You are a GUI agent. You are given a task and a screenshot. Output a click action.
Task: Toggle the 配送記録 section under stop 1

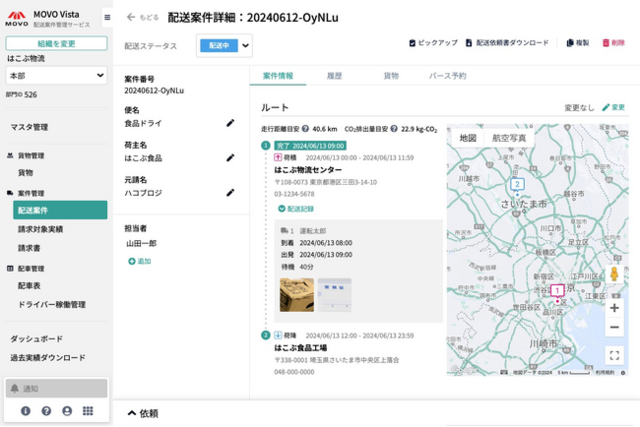296,209
